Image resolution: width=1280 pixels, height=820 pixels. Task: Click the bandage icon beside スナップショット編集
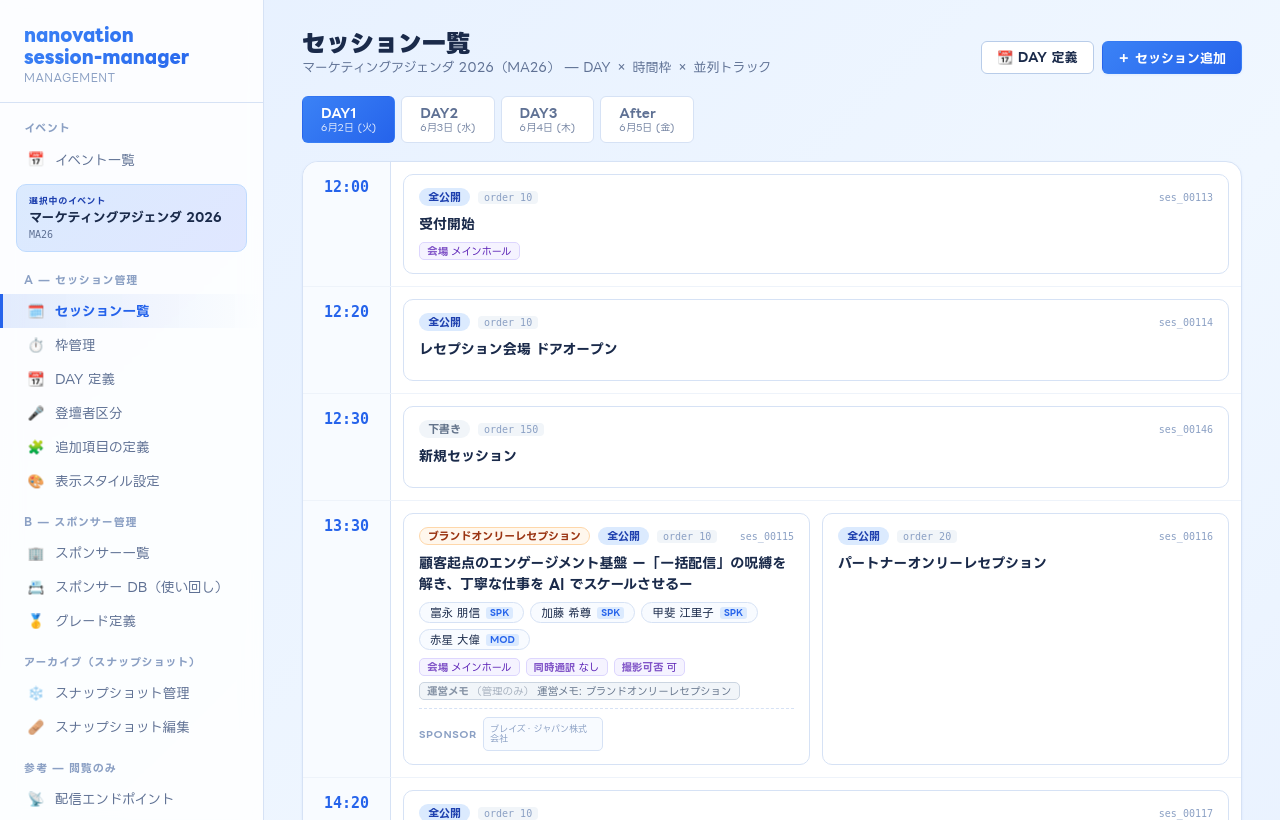36,727
